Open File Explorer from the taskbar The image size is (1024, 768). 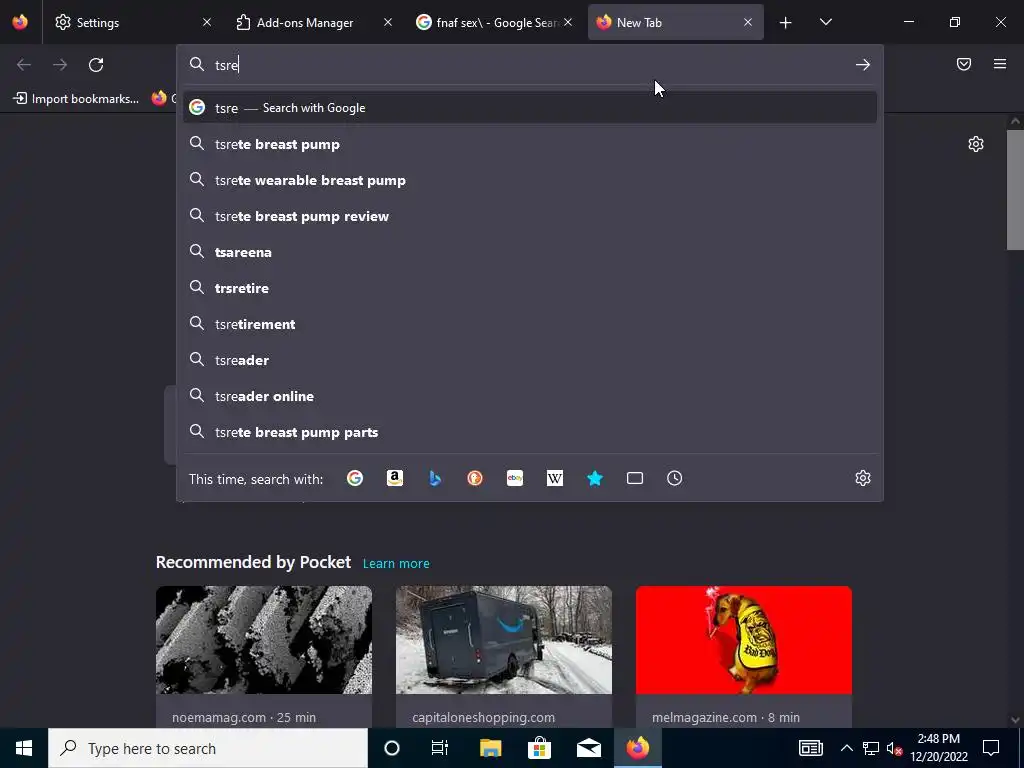pos(490,748)
